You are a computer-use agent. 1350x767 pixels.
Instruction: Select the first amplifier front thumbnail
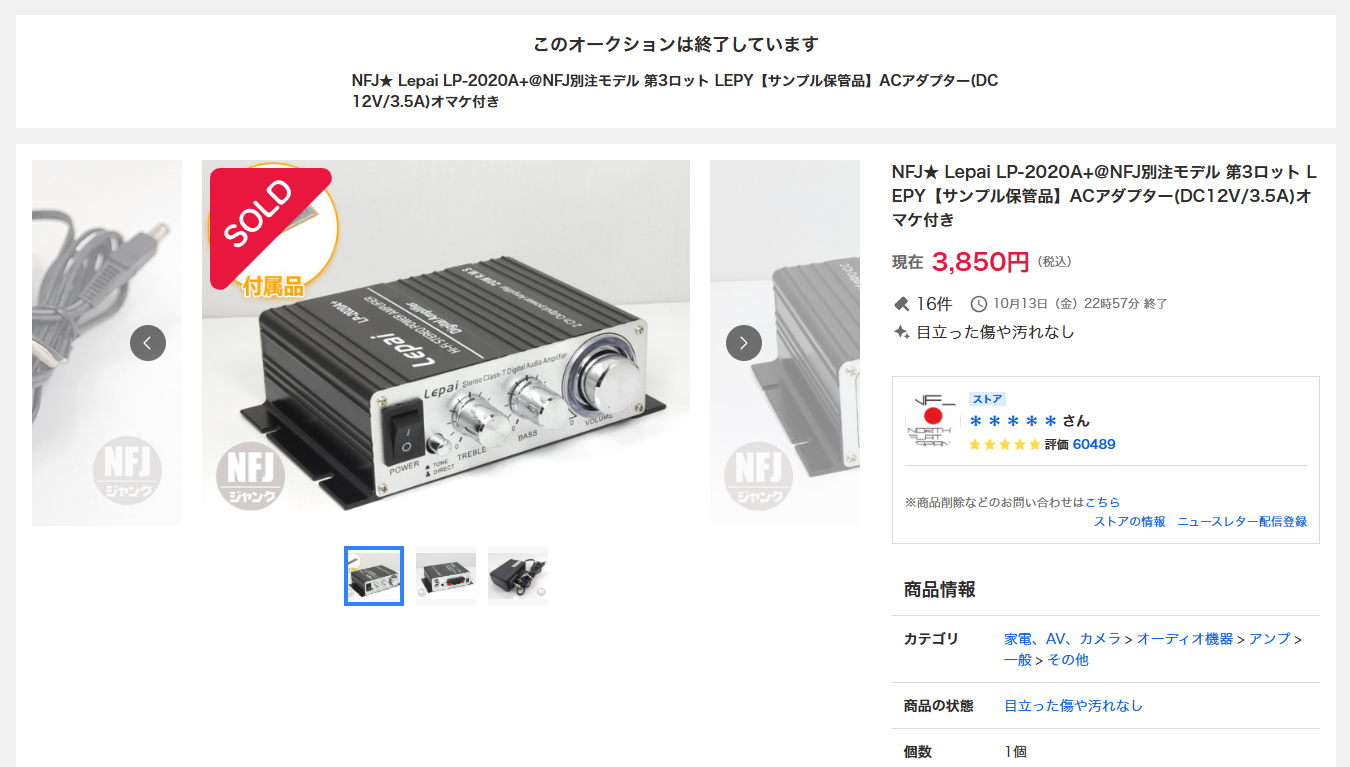click(374, 576)
